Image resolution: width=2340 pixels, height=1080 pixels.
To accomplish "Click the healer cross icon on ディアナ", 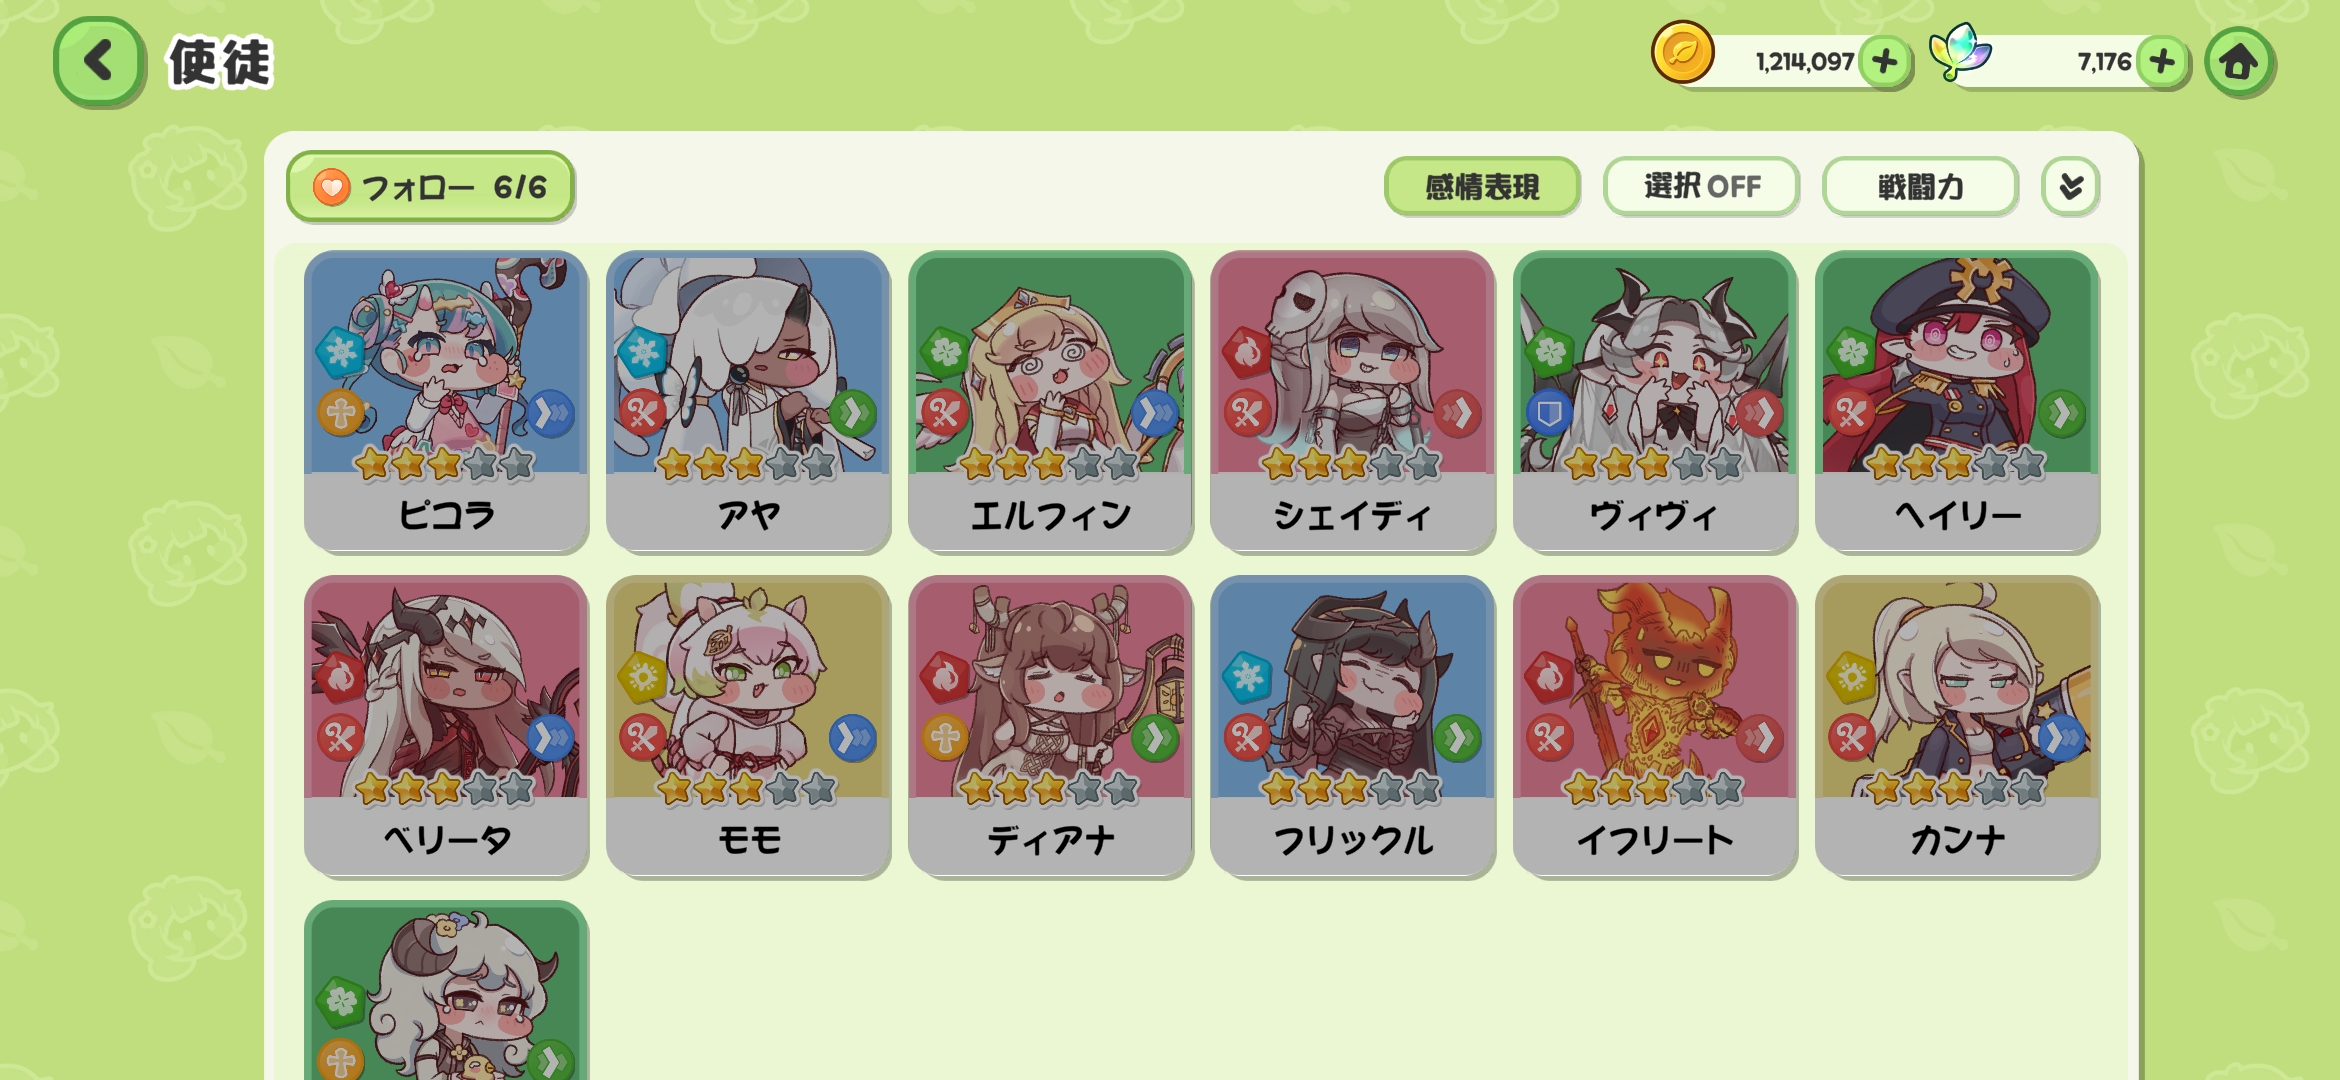I will point(945,738).
